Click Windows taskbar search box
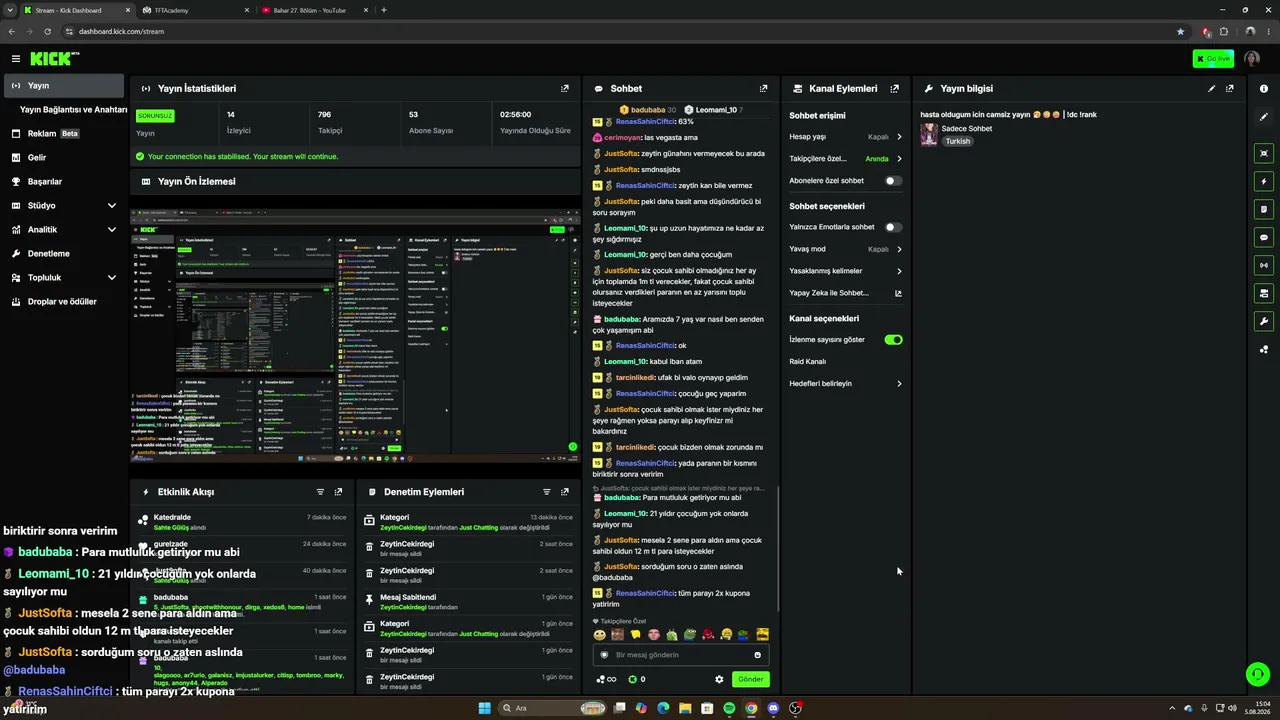 [552, 708]
